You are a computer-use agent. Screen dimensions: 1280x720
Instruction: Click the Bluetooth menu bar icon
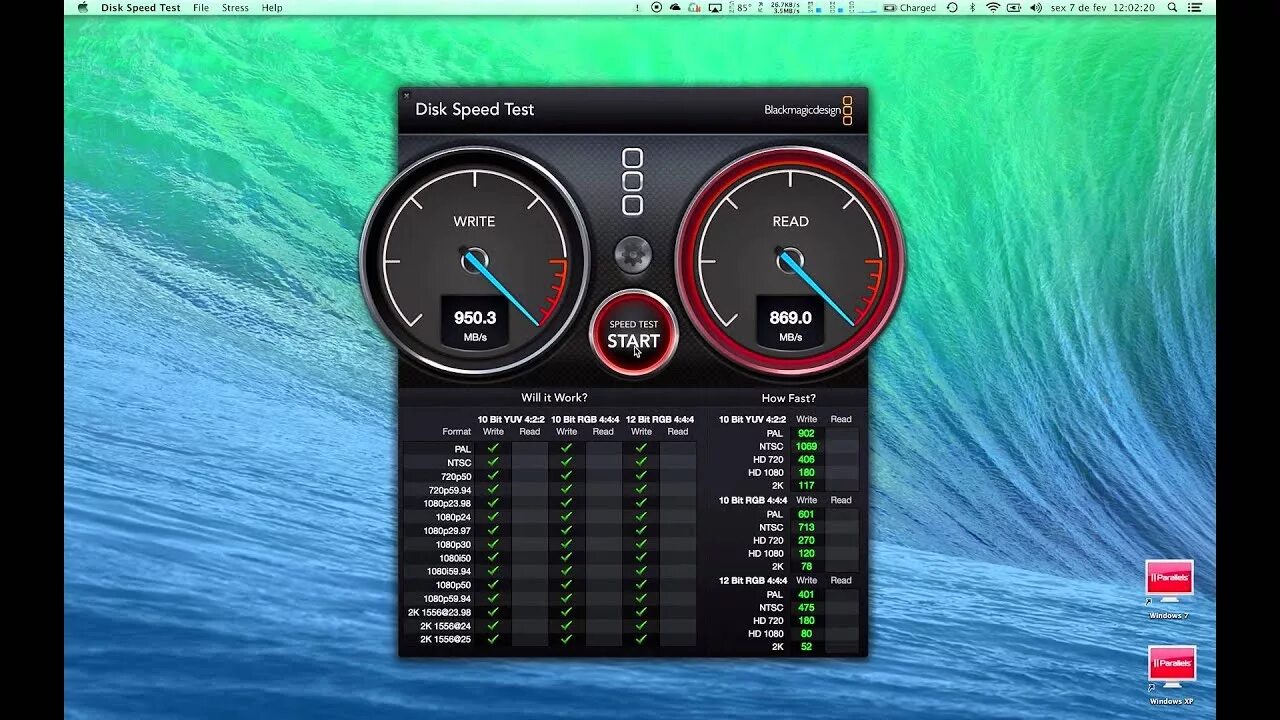[972, 7]
